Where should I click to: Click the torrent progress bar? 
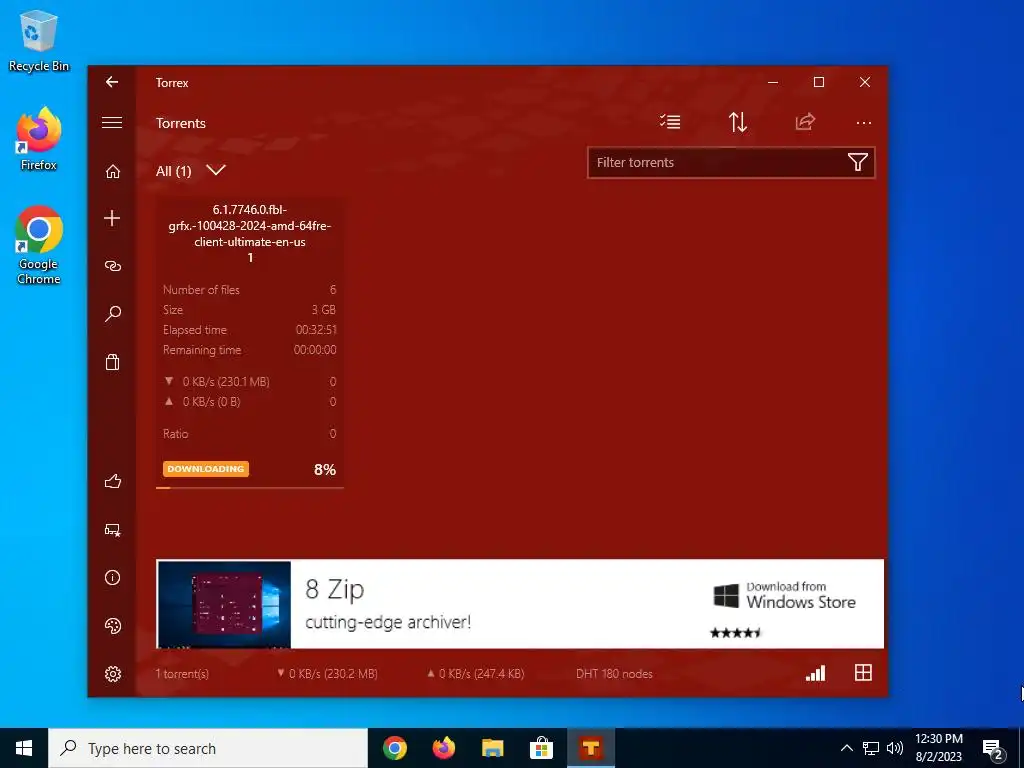[250, 487]
